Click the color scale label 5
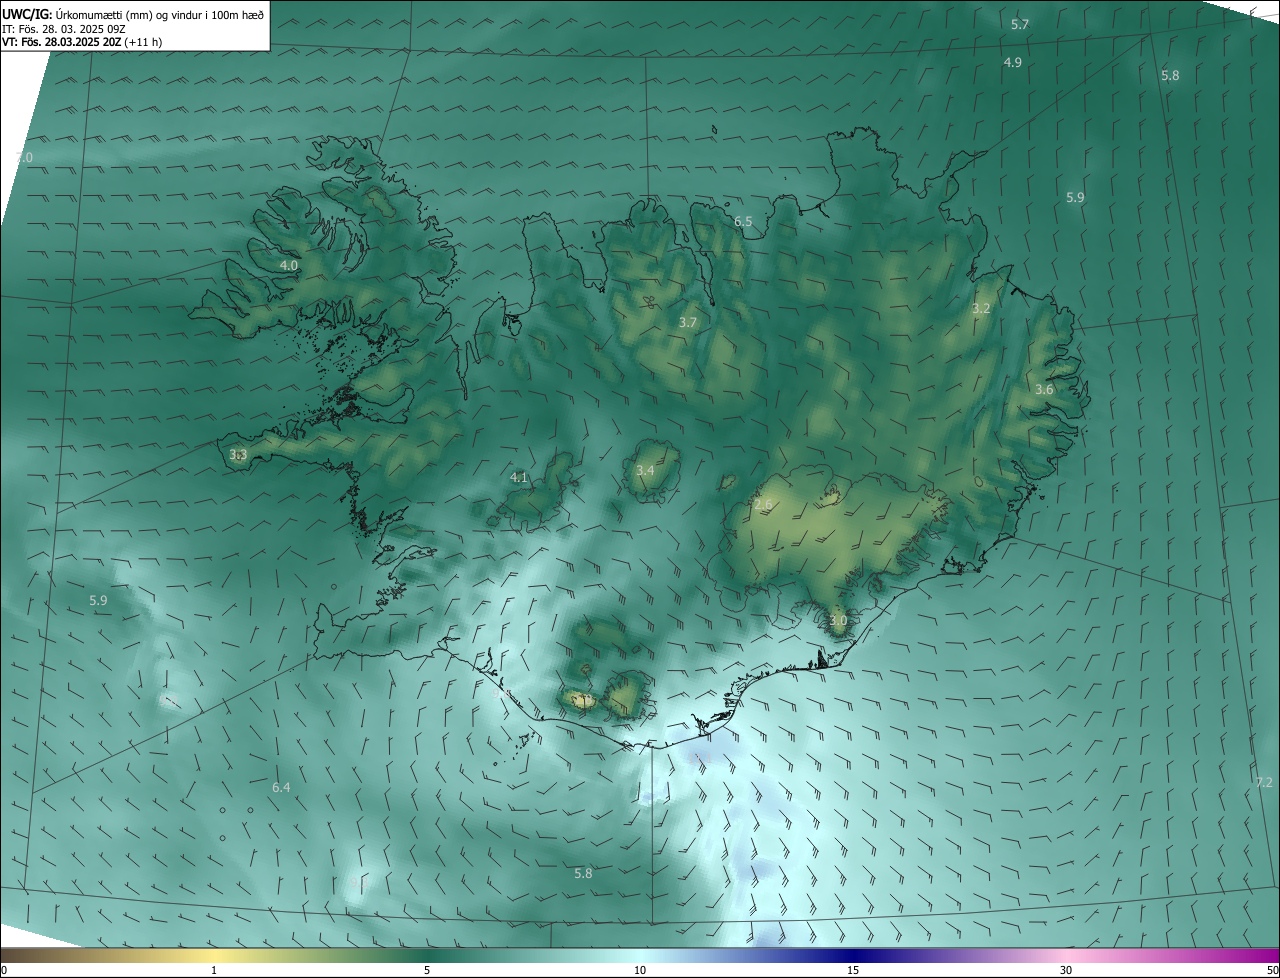The image size is (1280, 978). (x=427, y=970)
